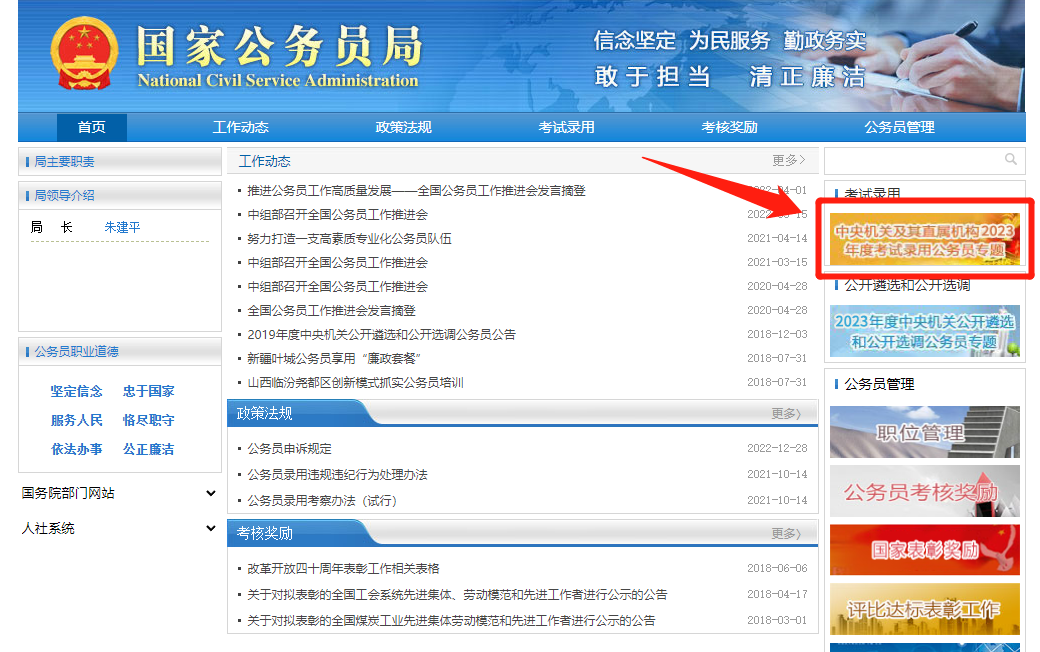
Task: Click 更多 in the 考核奖励 section
Action: tap(786, 533)
